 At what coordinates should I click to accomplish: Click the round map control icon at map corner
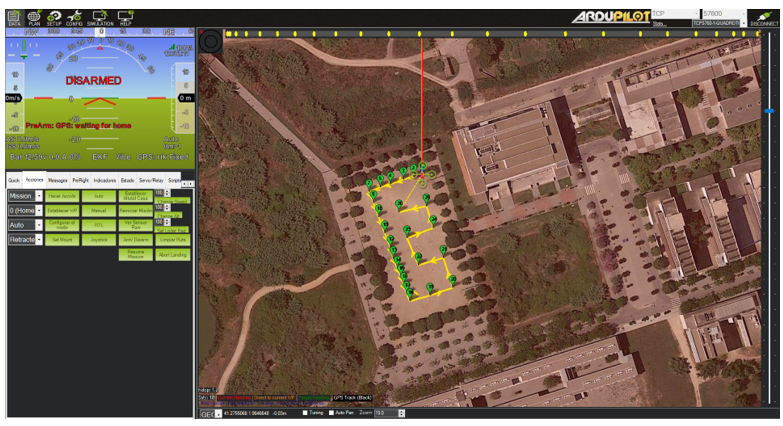tap(211, 41)
